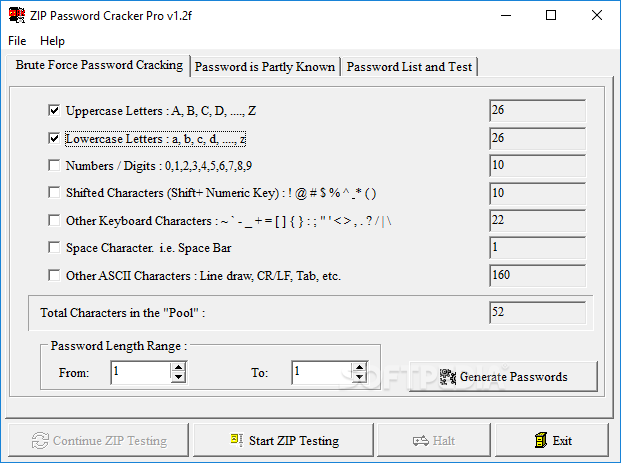Increase the To password length spinner
This screenshot has width=621, height=463.
coord(360,367)
